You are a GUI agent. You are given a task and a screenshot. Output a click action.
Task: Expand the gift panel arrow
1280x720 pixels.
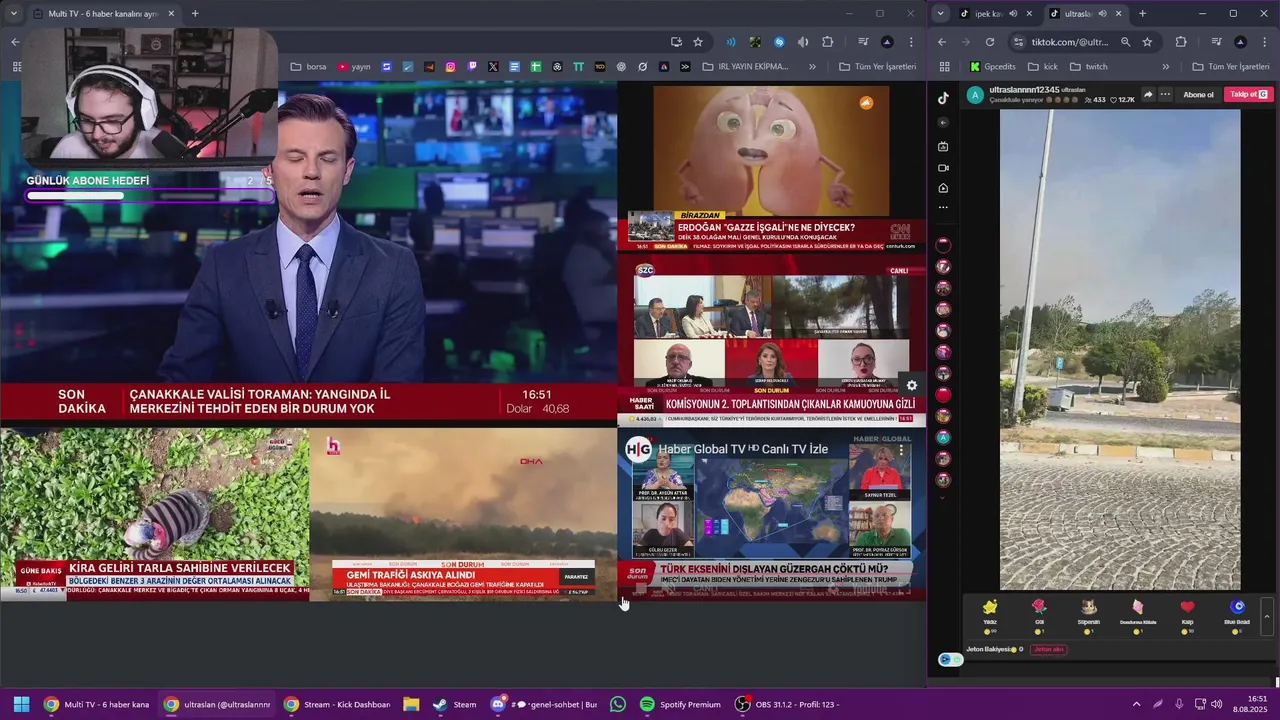click(1267, 616)
